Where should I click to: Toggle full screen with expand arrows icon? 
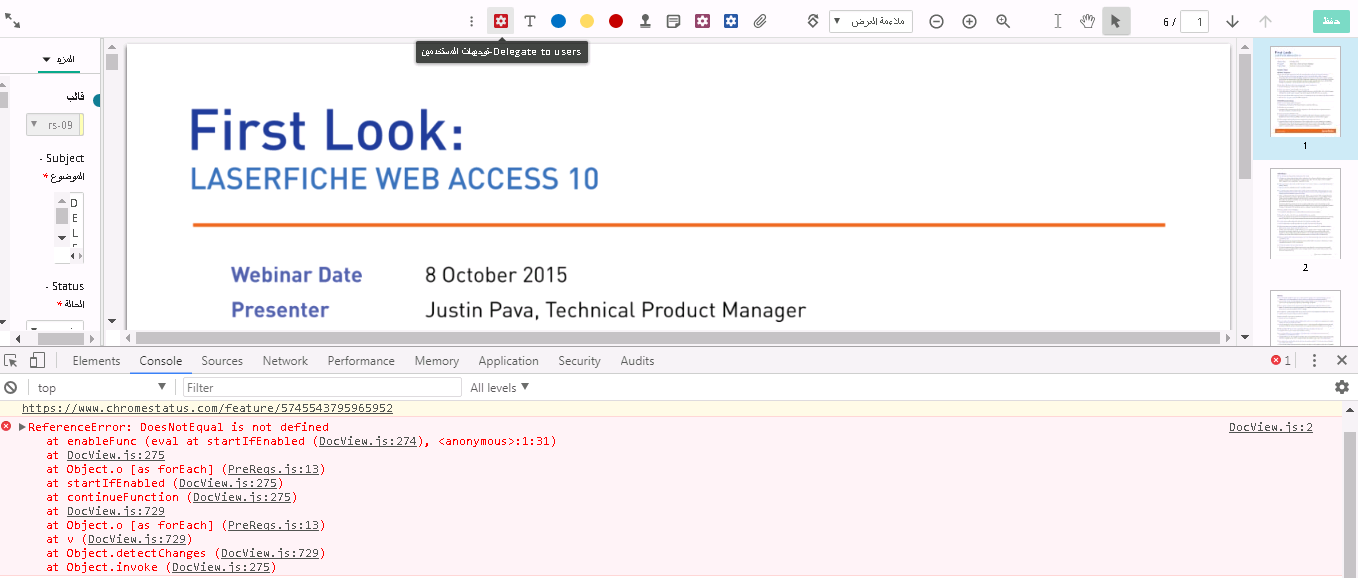click(13, 20)
